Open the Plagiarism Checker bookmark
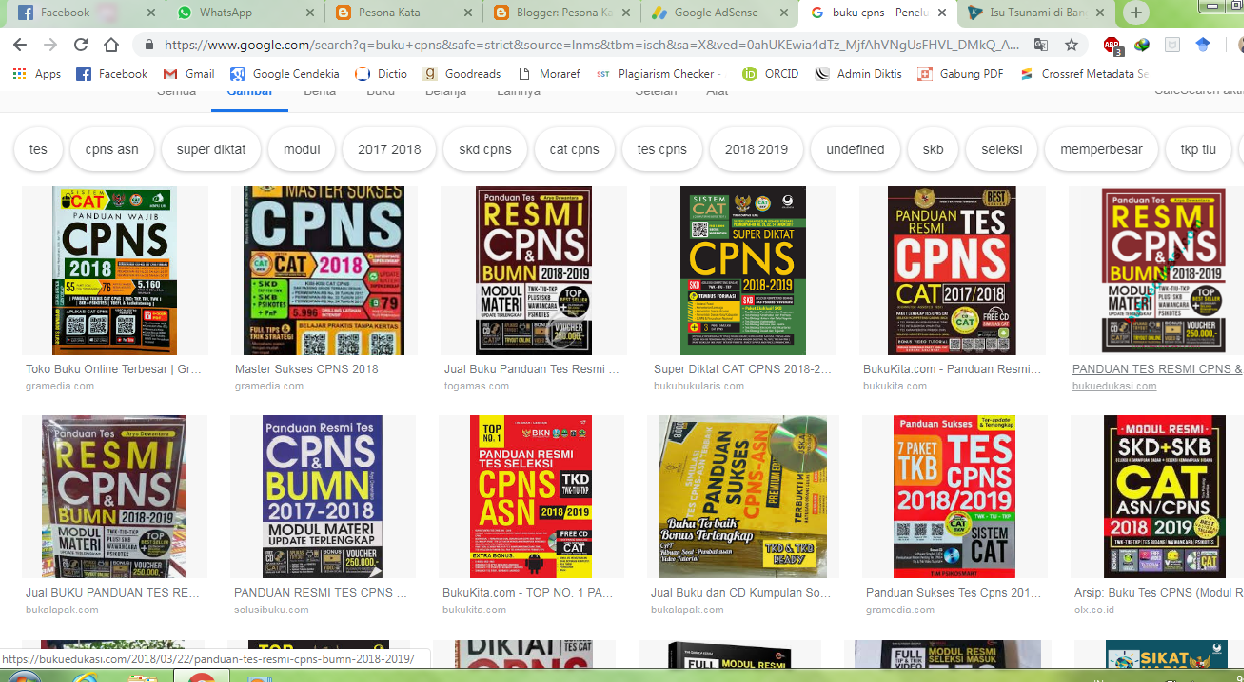The height and width of the screenshot is (682, 1244). click(x=657, y=74)
